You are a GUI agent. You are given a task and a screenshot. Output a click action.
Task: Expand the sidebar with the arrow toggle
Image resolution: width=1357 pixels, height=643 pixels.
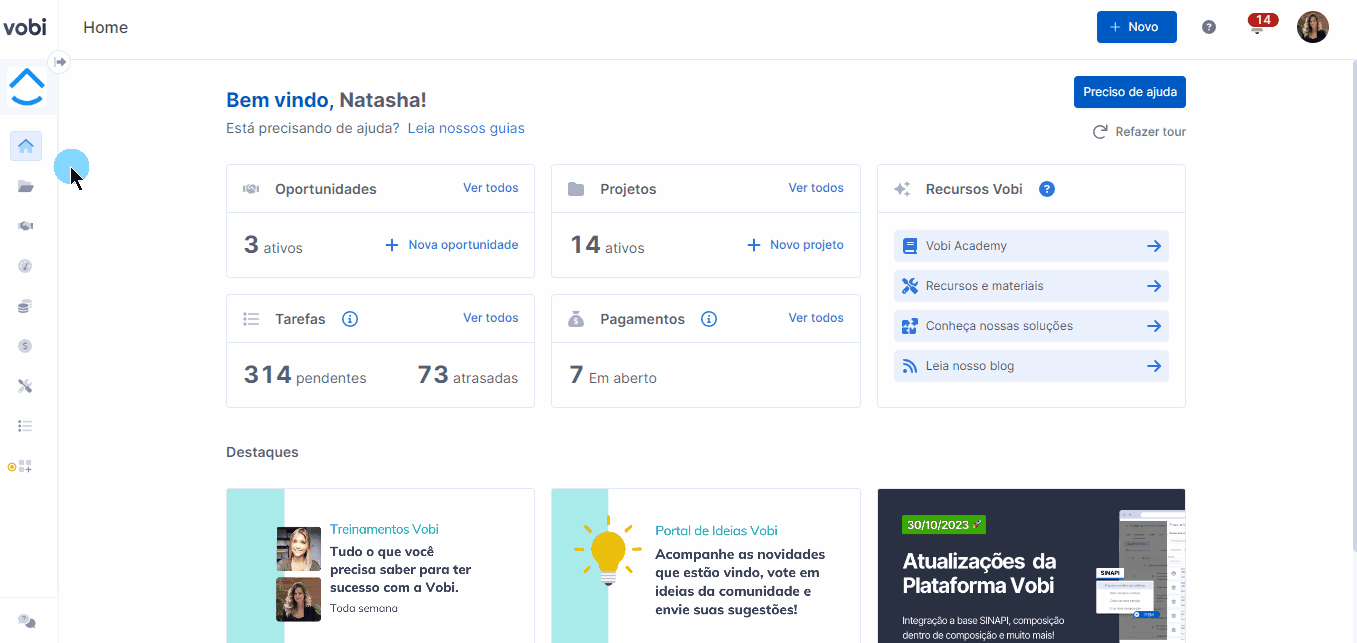60,62
